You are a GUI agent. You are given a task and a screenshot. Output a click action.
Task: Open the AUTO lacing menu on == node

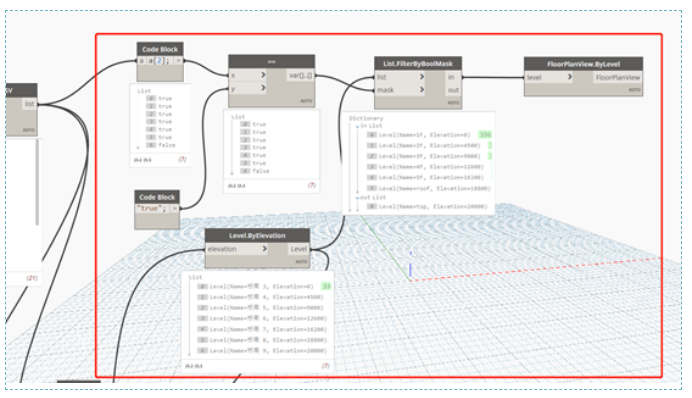pos(306,101)
